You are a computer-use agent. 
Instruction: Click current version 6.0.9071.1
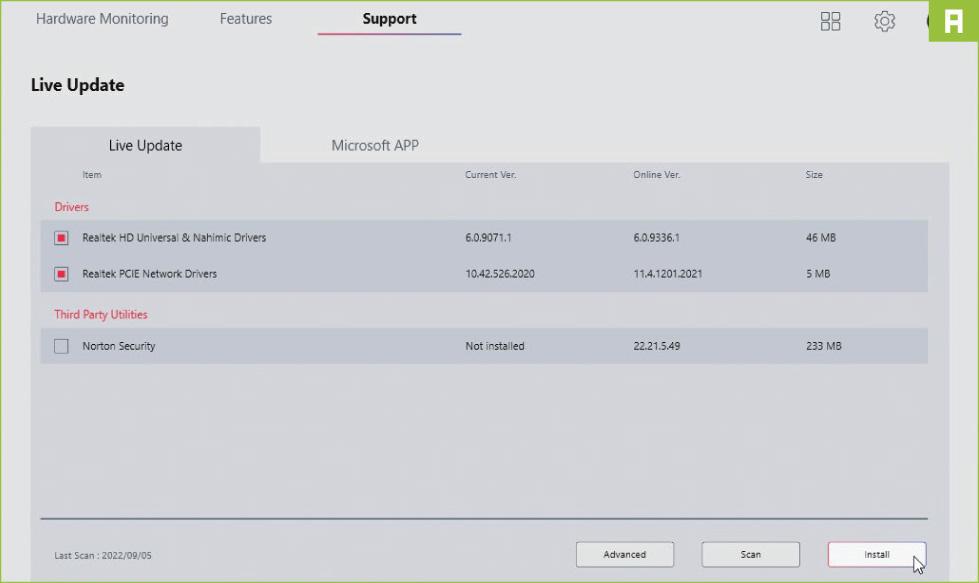488,238
